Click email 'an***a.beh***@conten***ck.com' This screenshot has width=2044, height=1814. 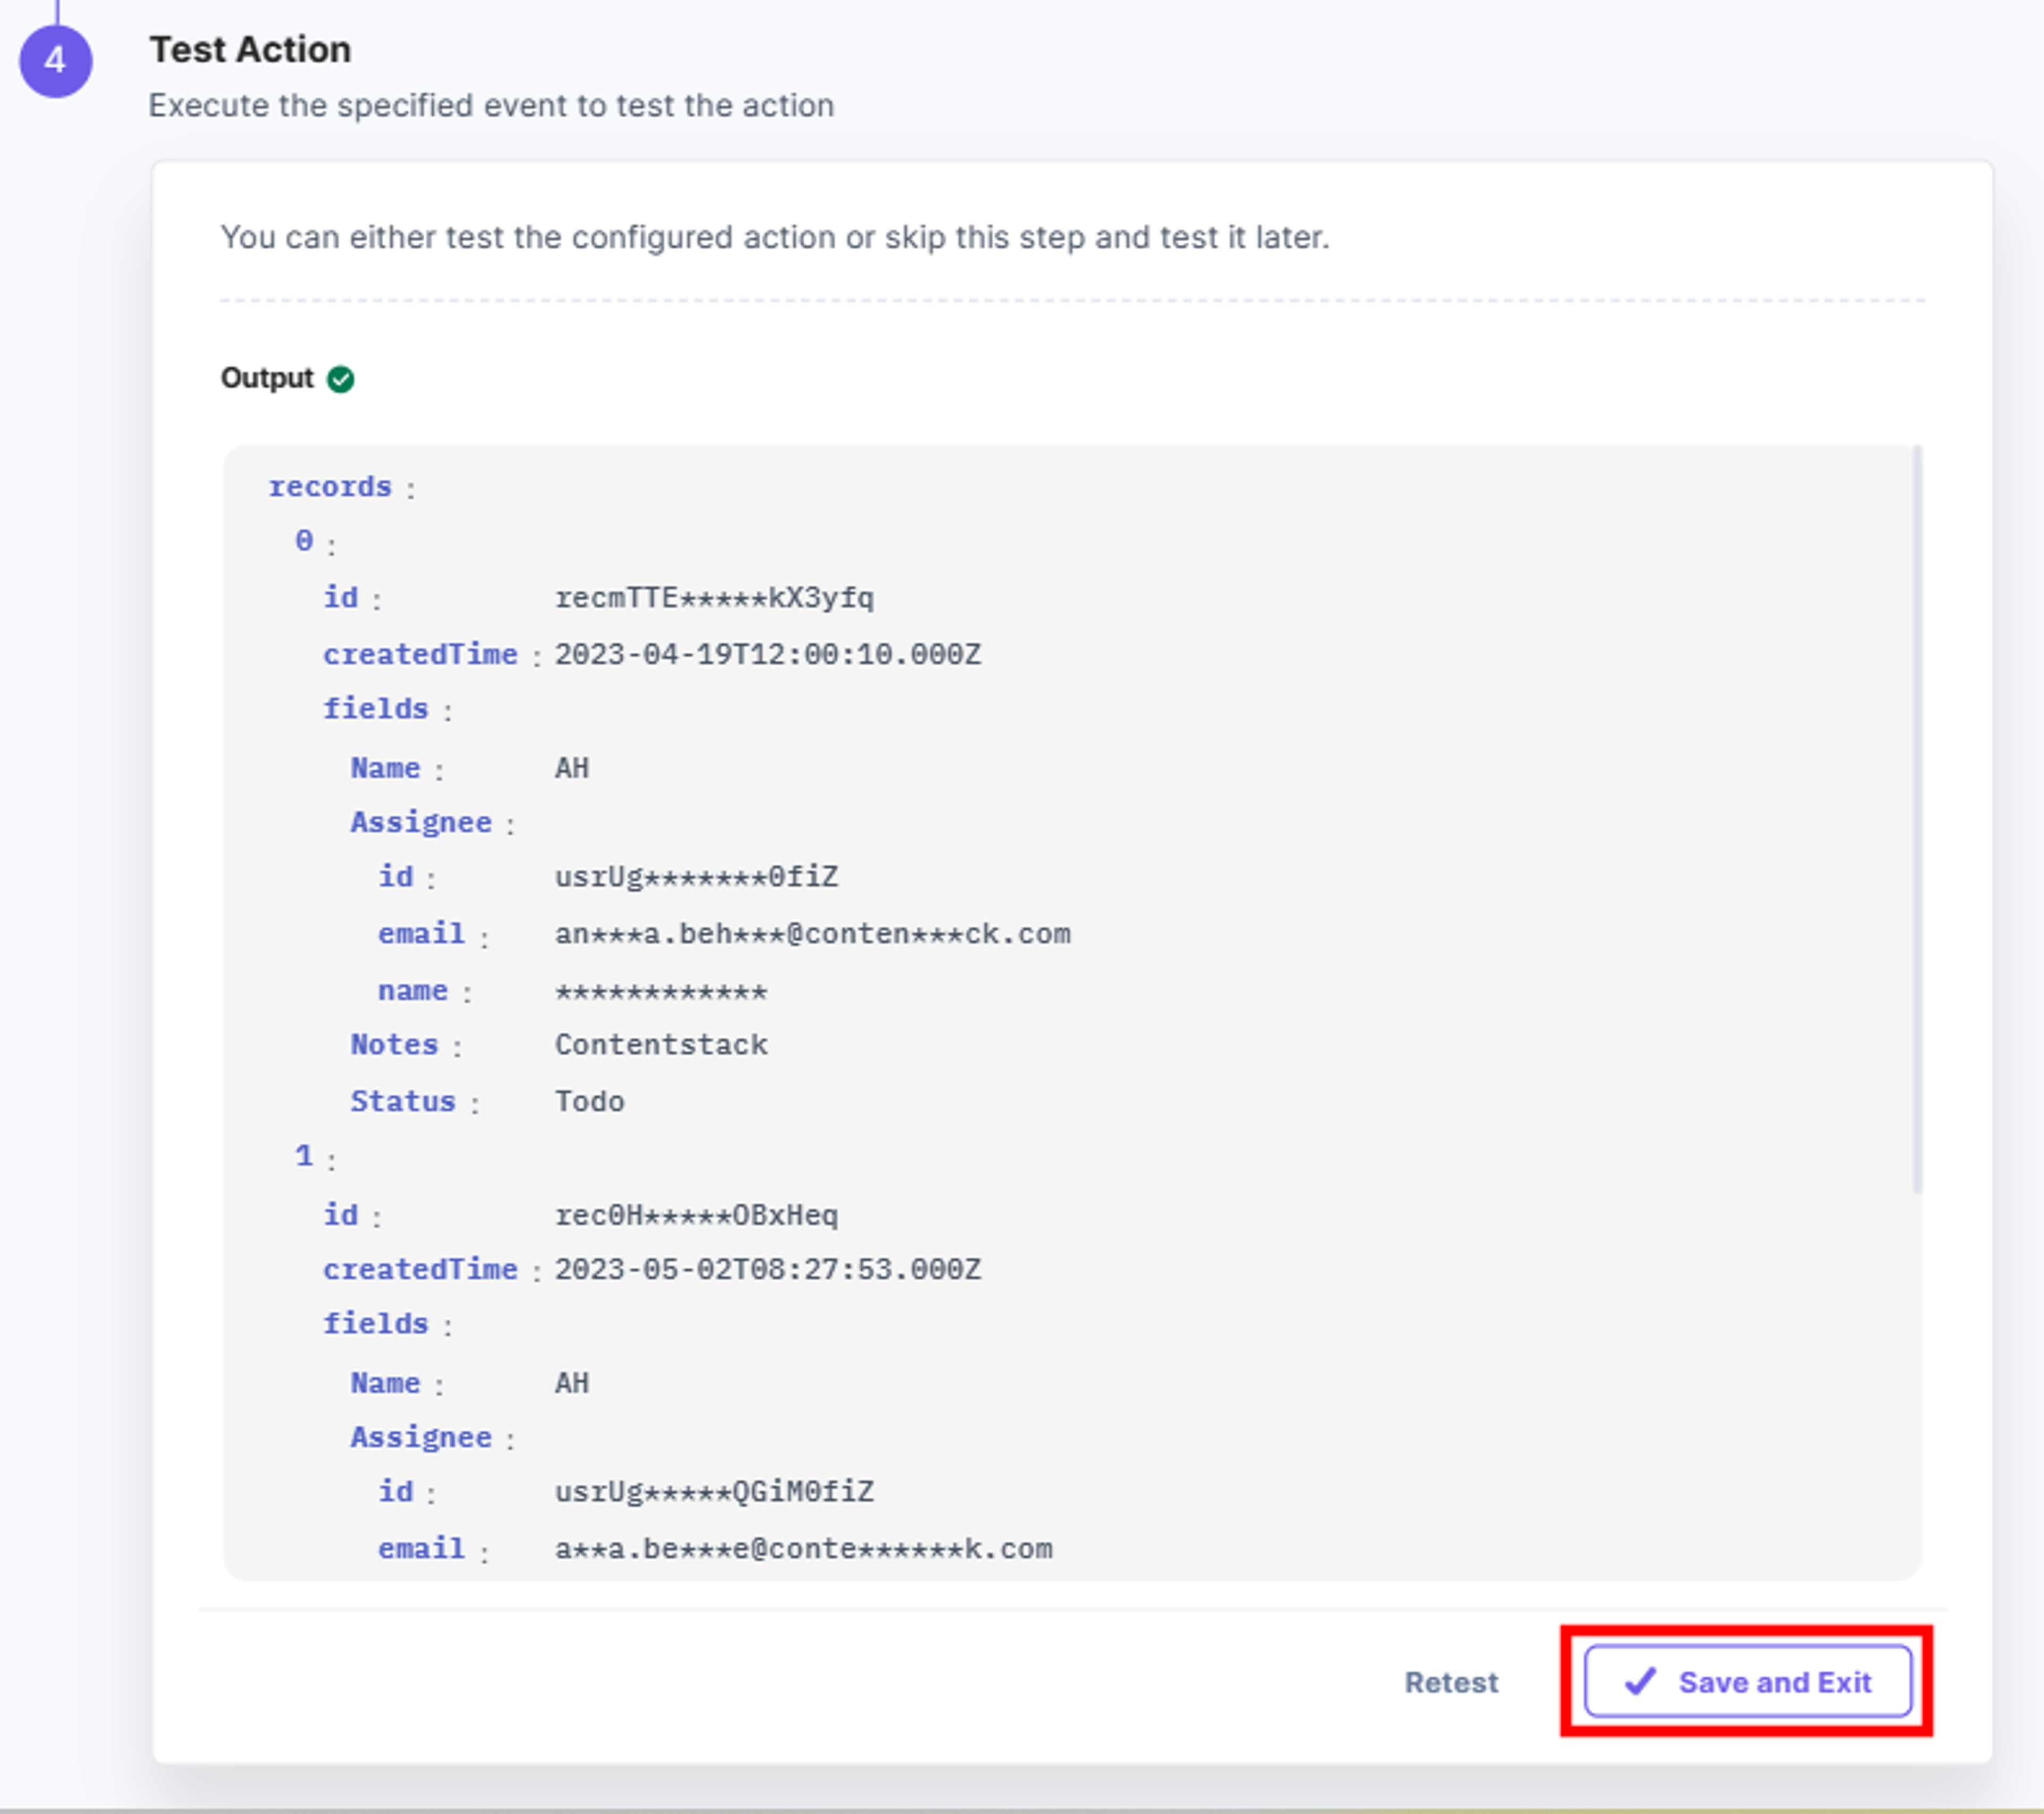[x=812, y=934]
